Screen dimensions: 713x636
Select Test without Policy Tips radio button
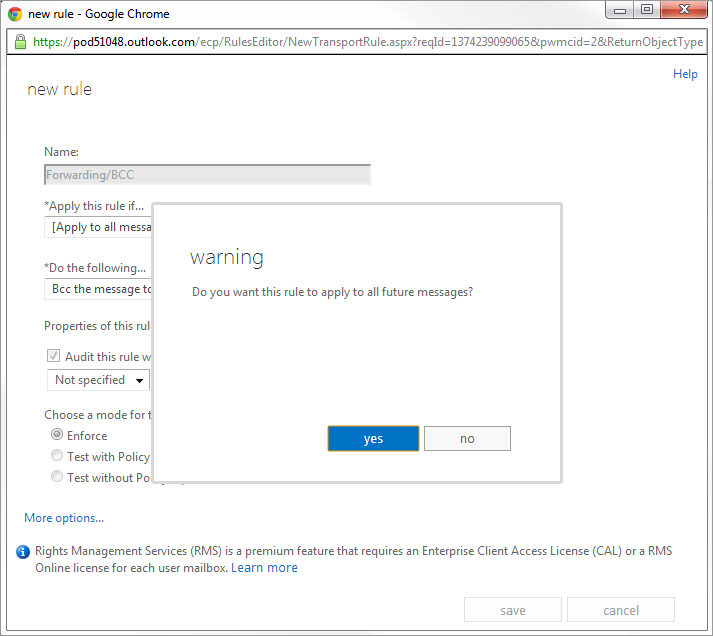coord(57,476)
